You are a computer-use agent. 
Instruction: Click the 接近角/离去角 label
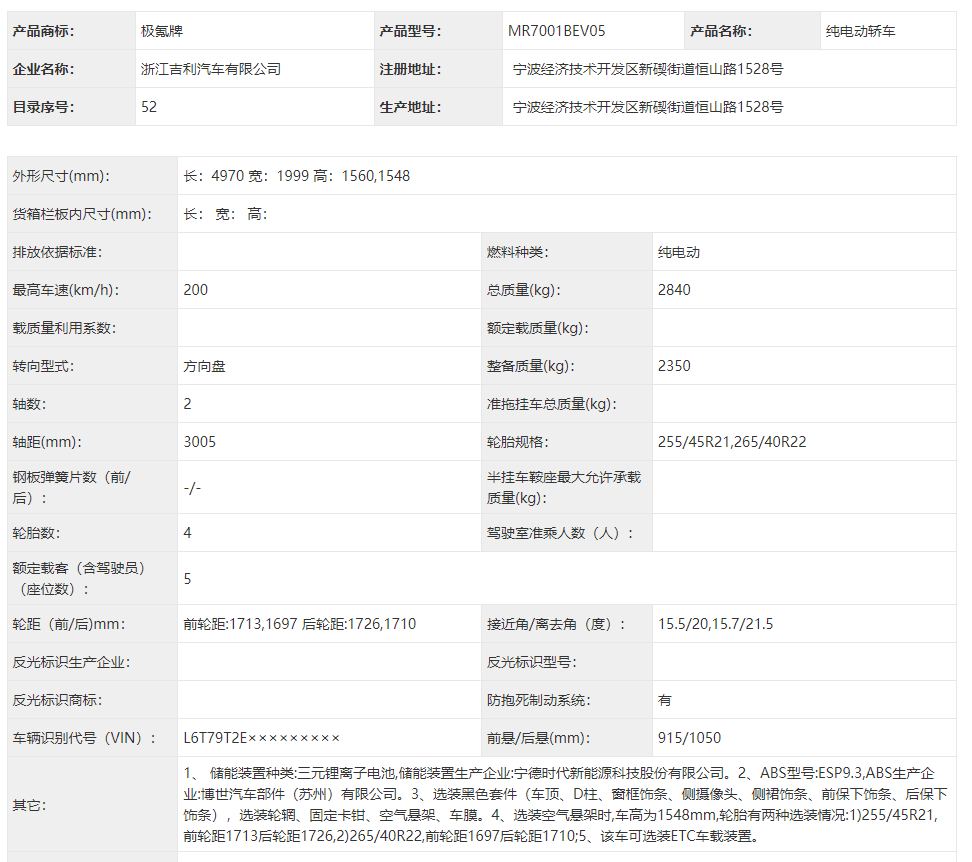[556, 624]
